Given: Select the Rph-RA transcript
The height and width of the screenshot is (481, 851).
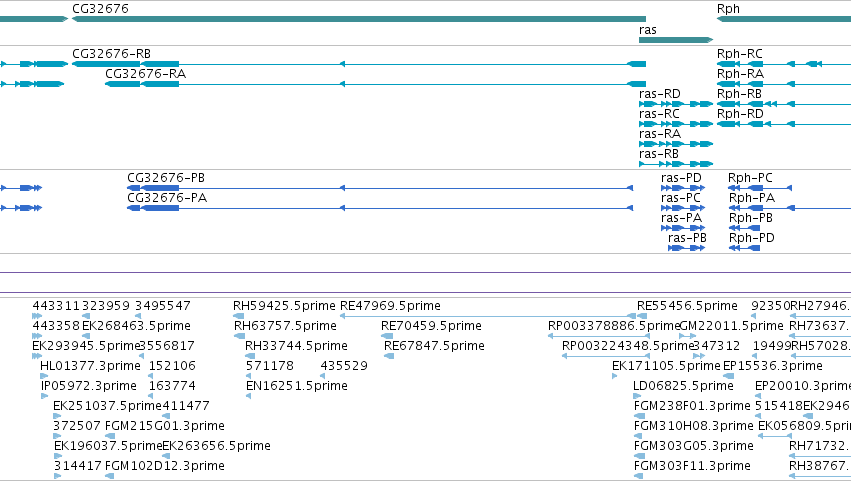Looking at the screenshot, I should click(x=784, y=84).
